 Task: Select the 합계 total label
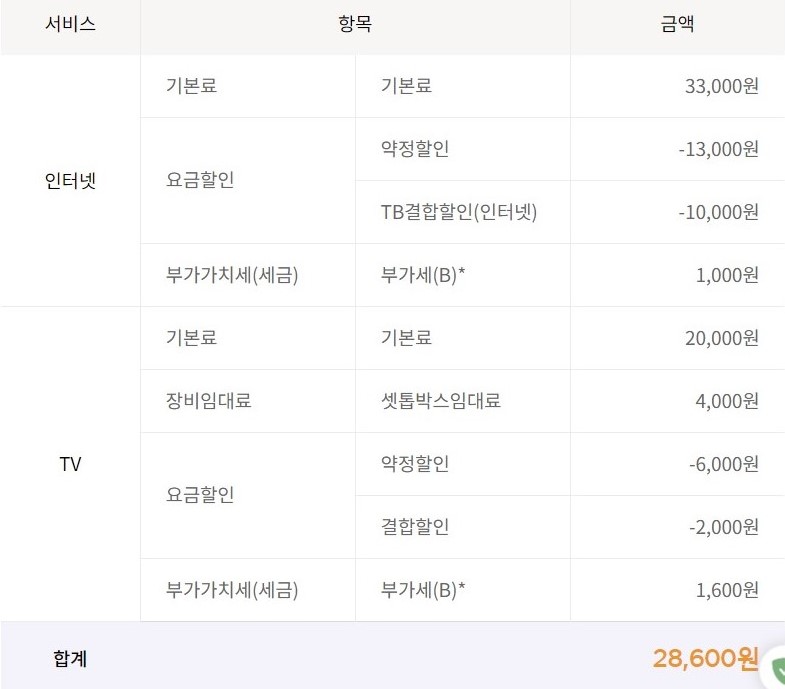pyautogui.click(x=70, y=658)
